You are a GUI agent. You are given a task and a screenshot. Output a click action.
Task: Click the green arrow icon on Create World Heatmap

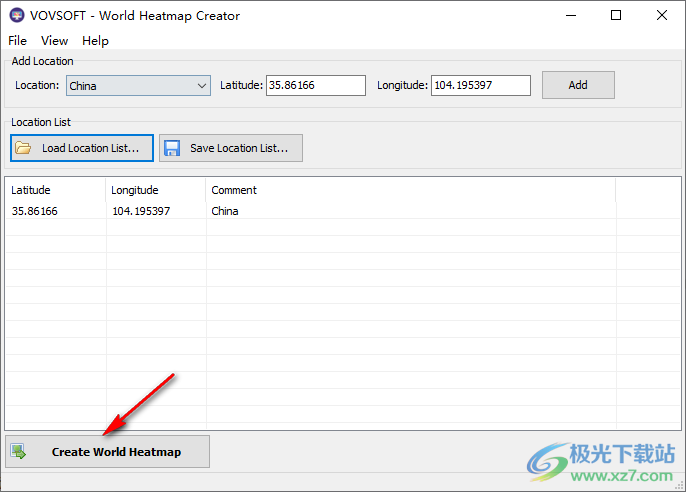(19, 451)
